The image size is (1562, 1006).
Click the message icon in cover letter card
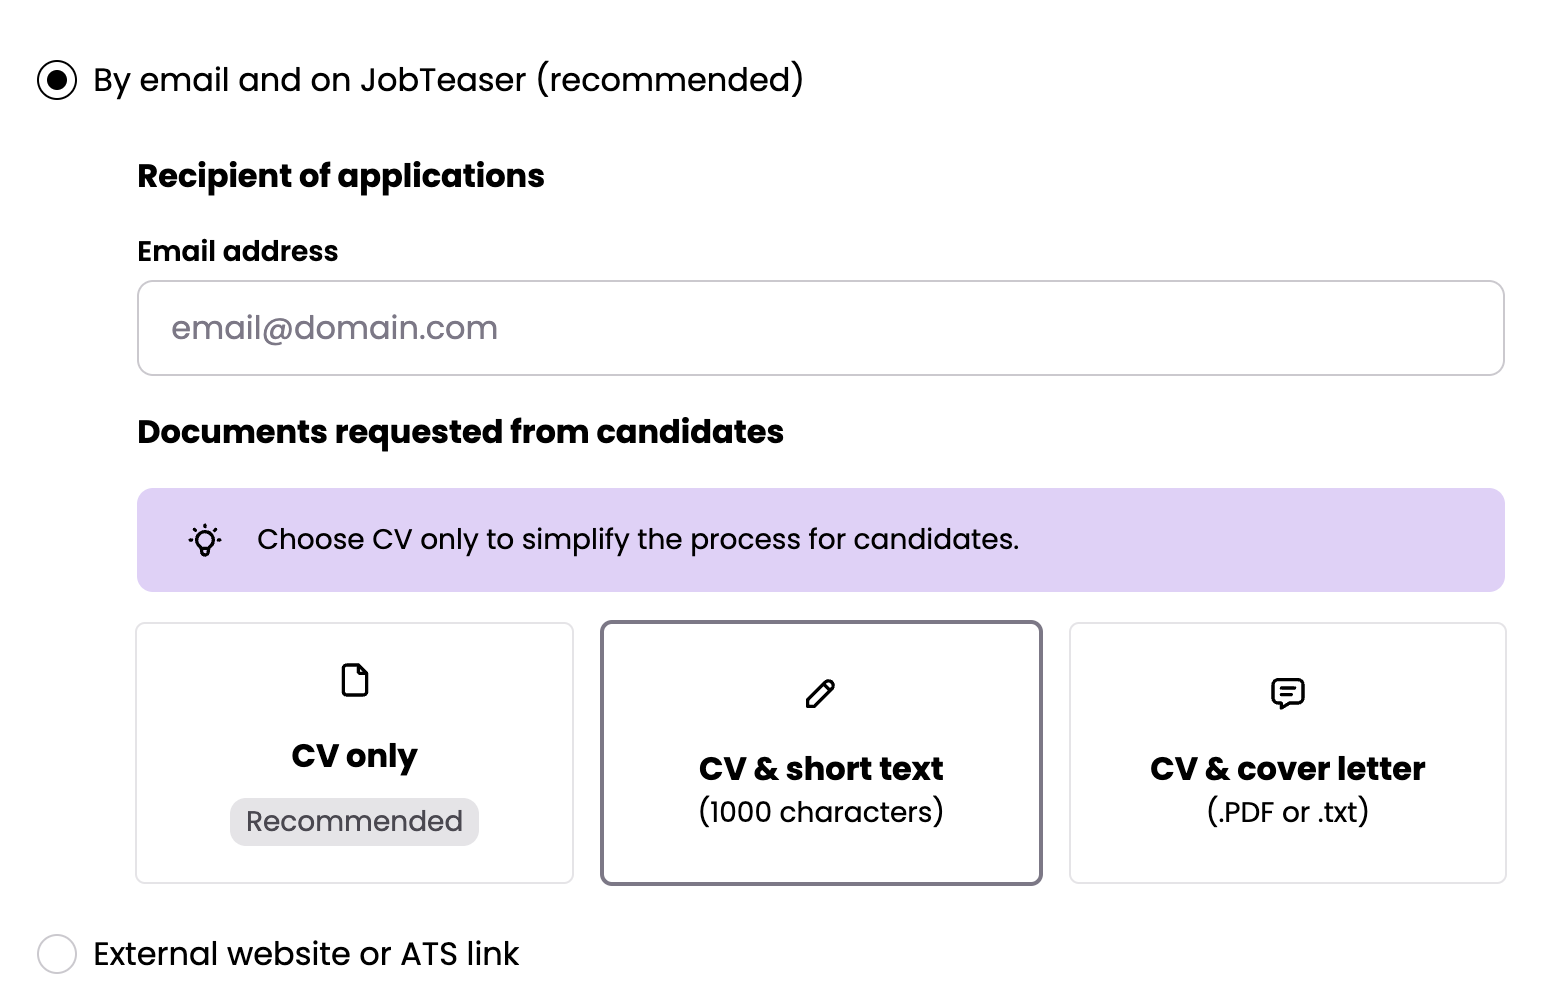(x=1287, y=693)
